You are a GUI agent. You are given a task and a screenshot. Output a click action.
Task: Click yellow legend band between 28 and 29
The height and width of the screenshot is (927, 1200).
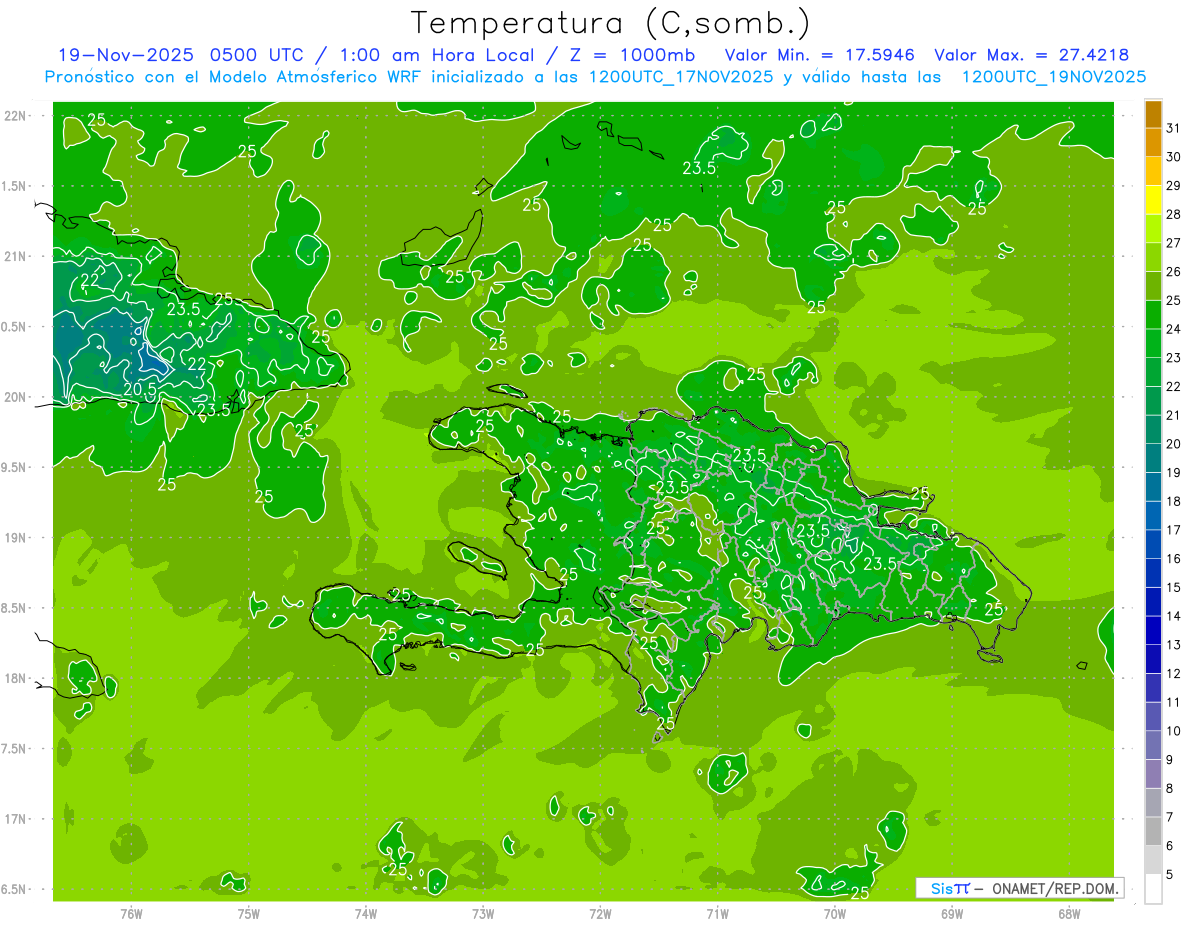1153,200
